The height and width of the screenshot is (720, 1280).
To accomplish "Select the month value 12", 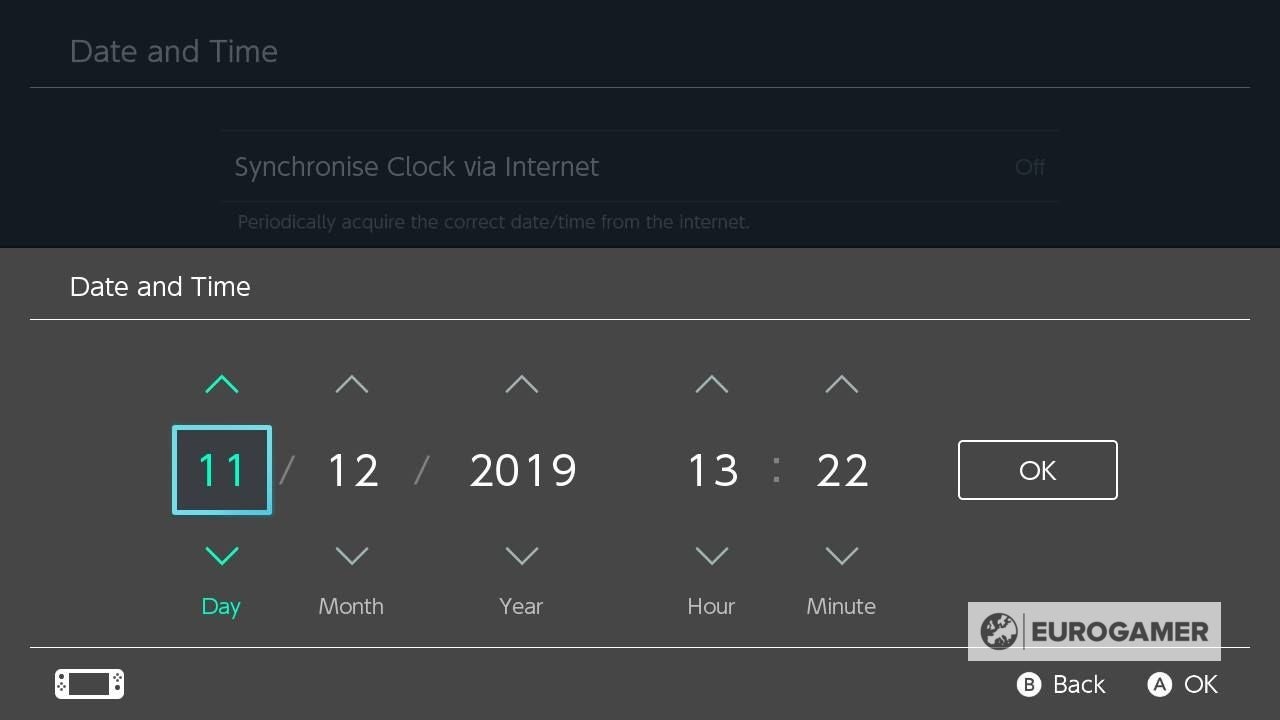I will tap(353, 470).
